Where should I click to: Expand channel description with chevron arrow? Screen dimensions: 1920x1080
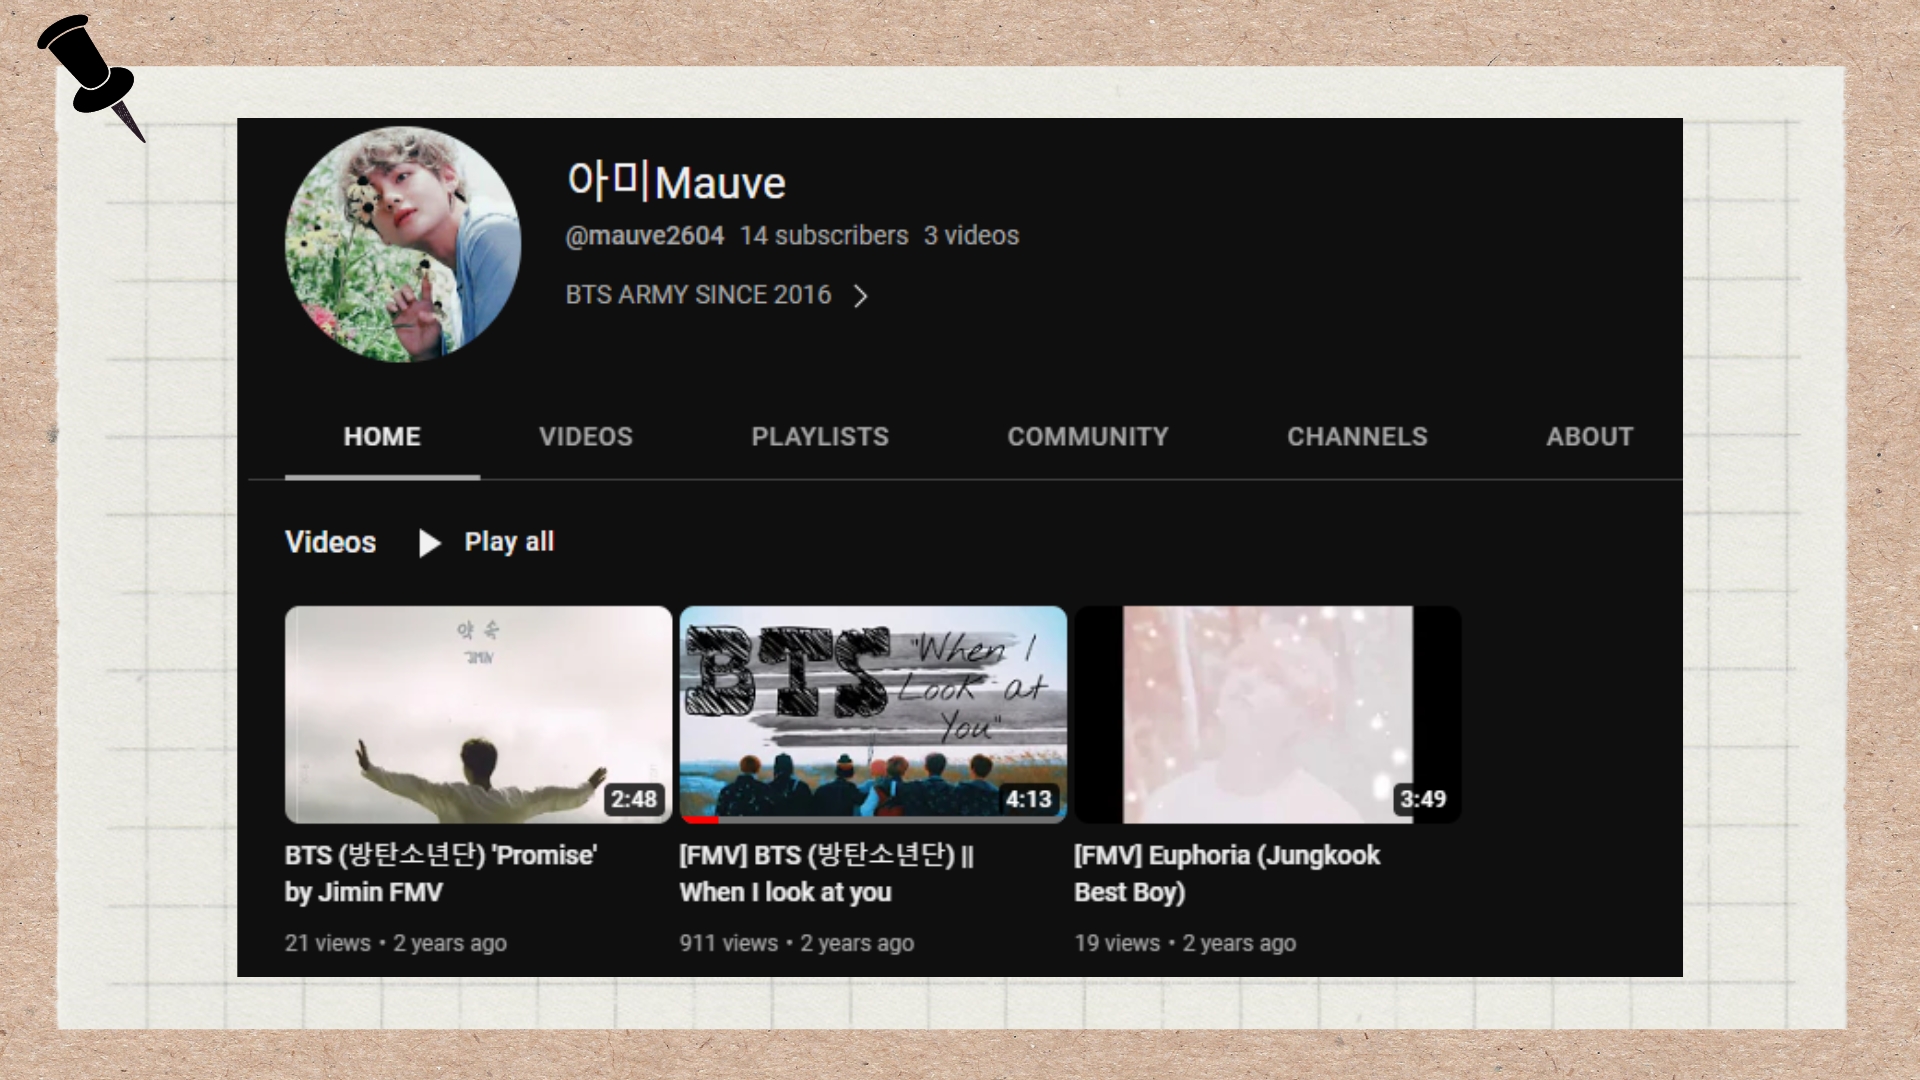pyautogui.click(x=860, y=296)
